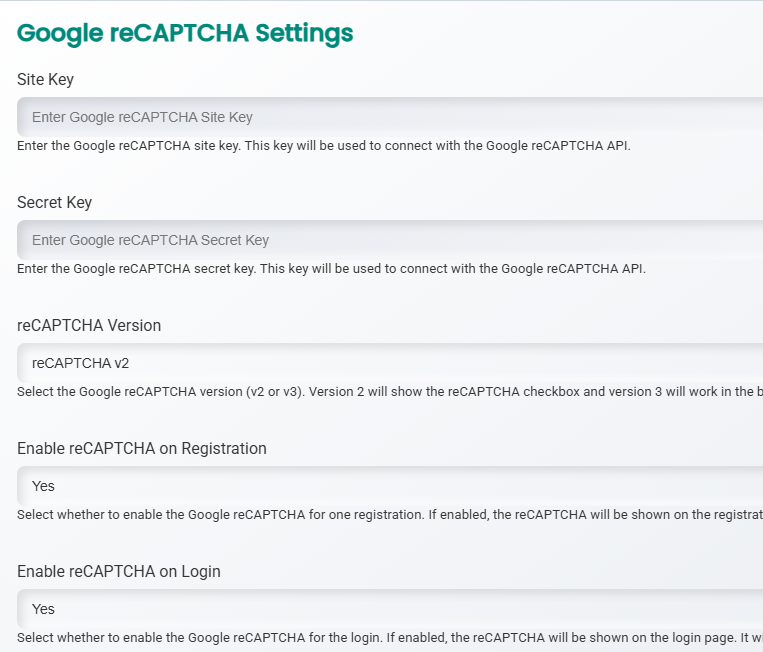Click 'Yes' value under Login setting
The height and width of the screenshot is (652, 763).
tap(43, 609)
